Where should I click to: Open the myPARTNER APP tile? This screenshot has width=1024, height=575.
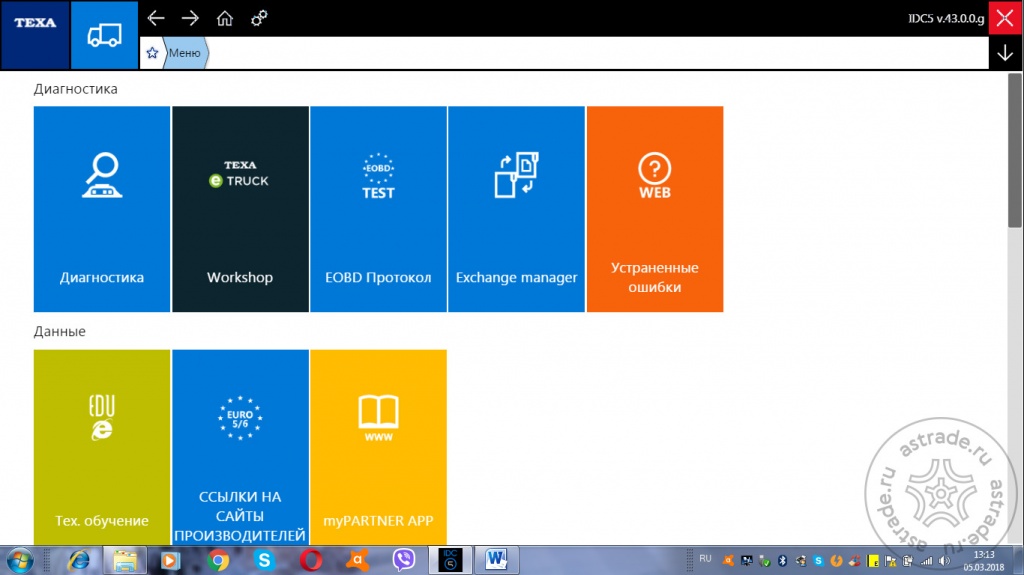click(378, 448)
